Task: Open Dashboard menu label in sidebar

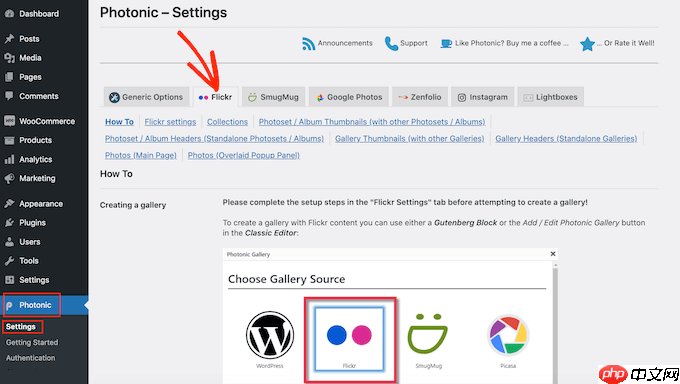Action: point(39,14)
